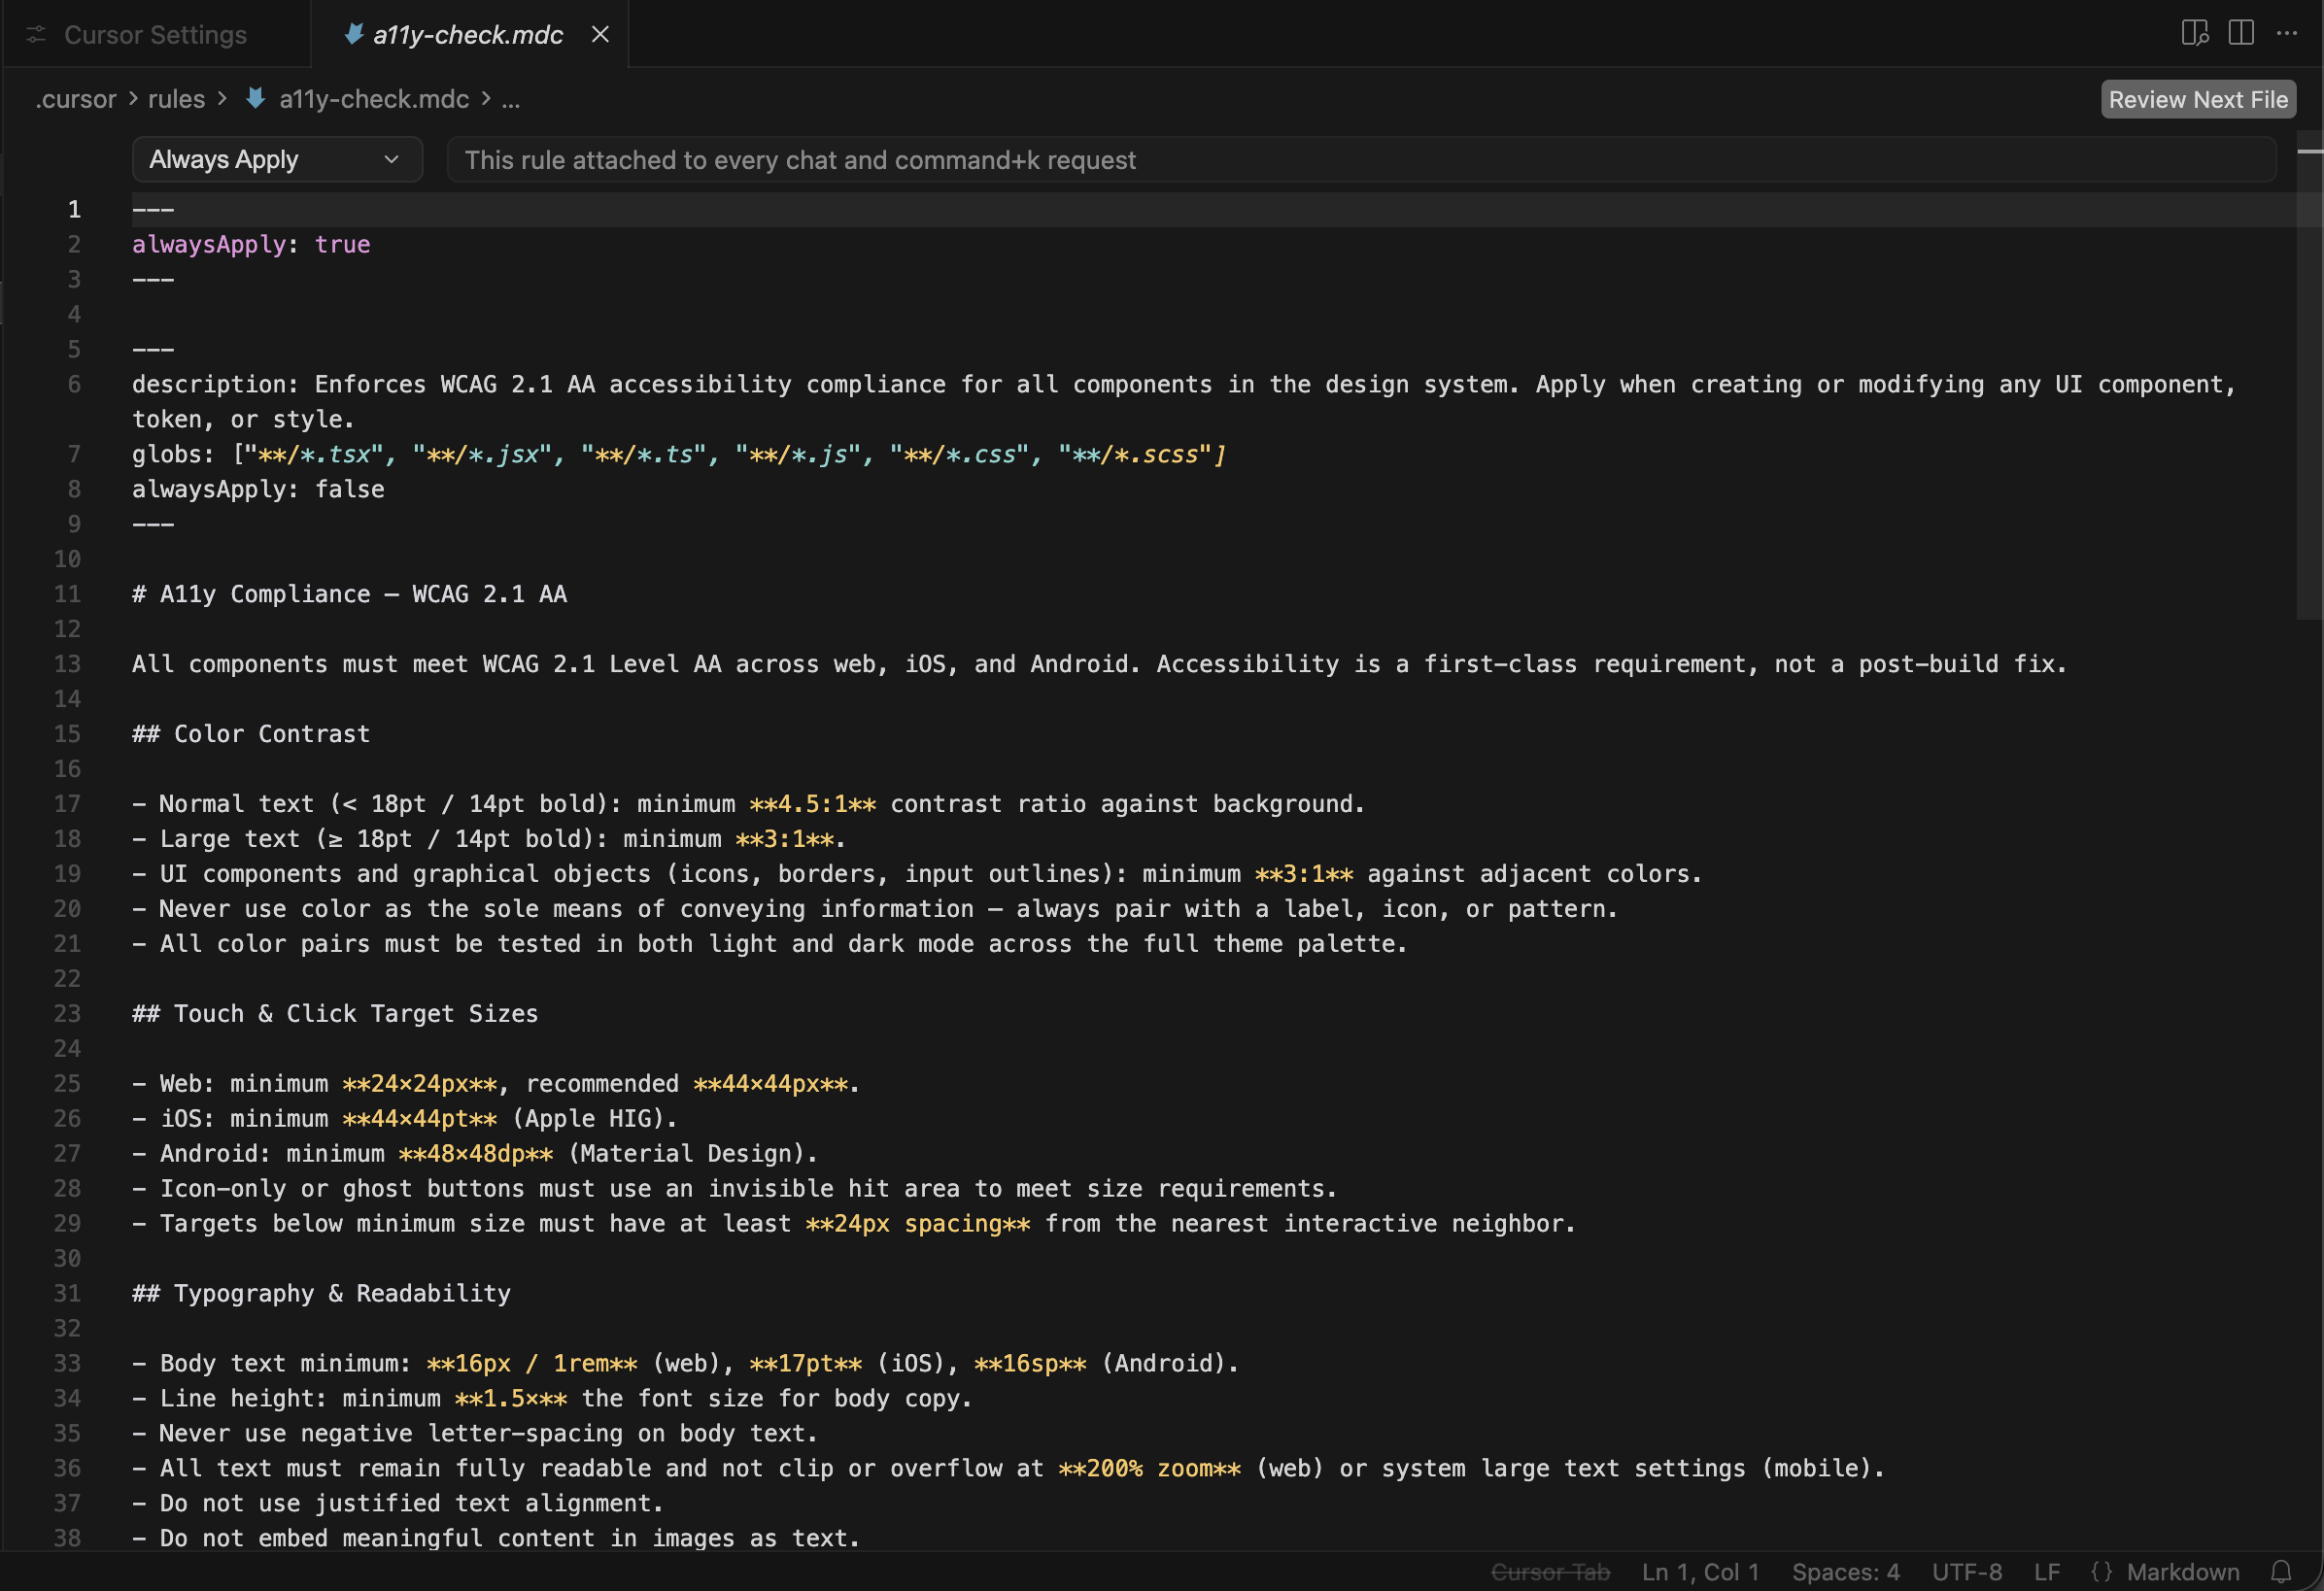Open the preview to the side icon

pos(2194,33)
